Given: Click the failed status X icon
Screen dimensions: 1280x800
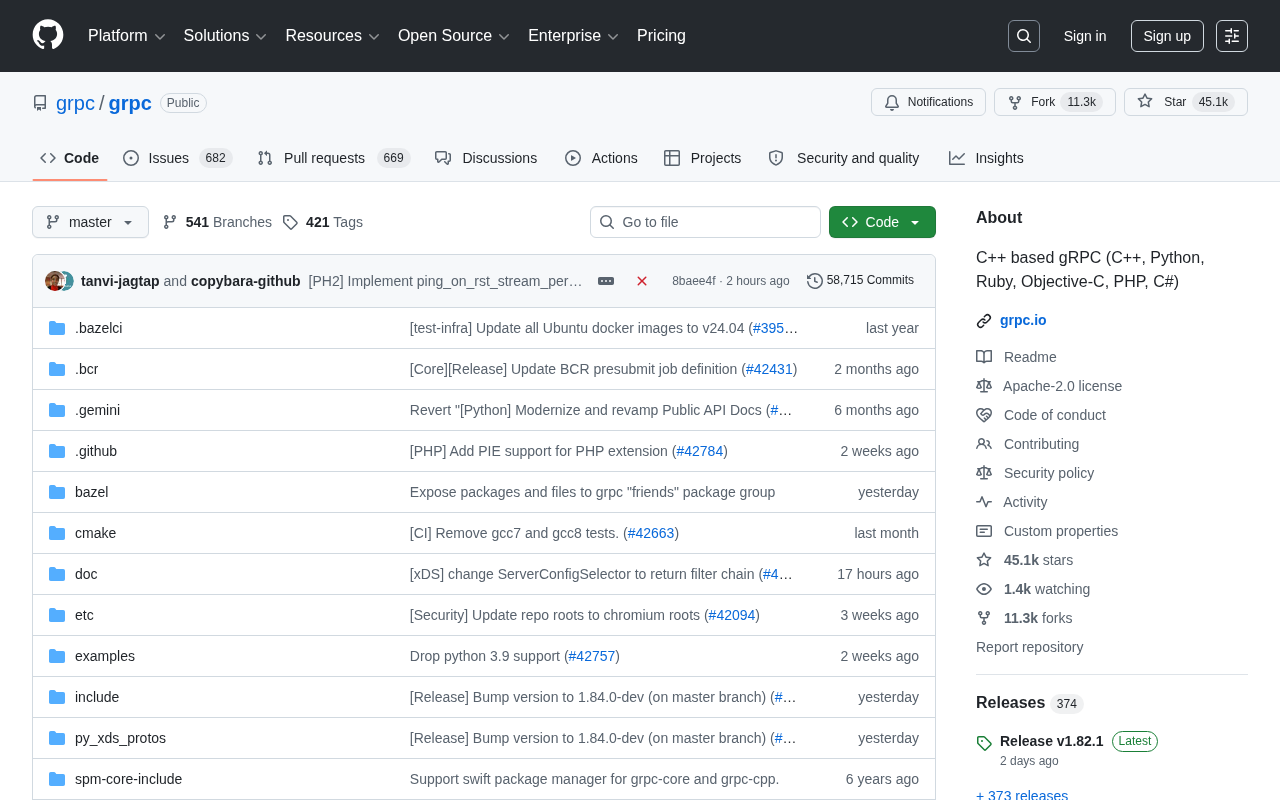Looking at the screenshot, I should [642, 281].
